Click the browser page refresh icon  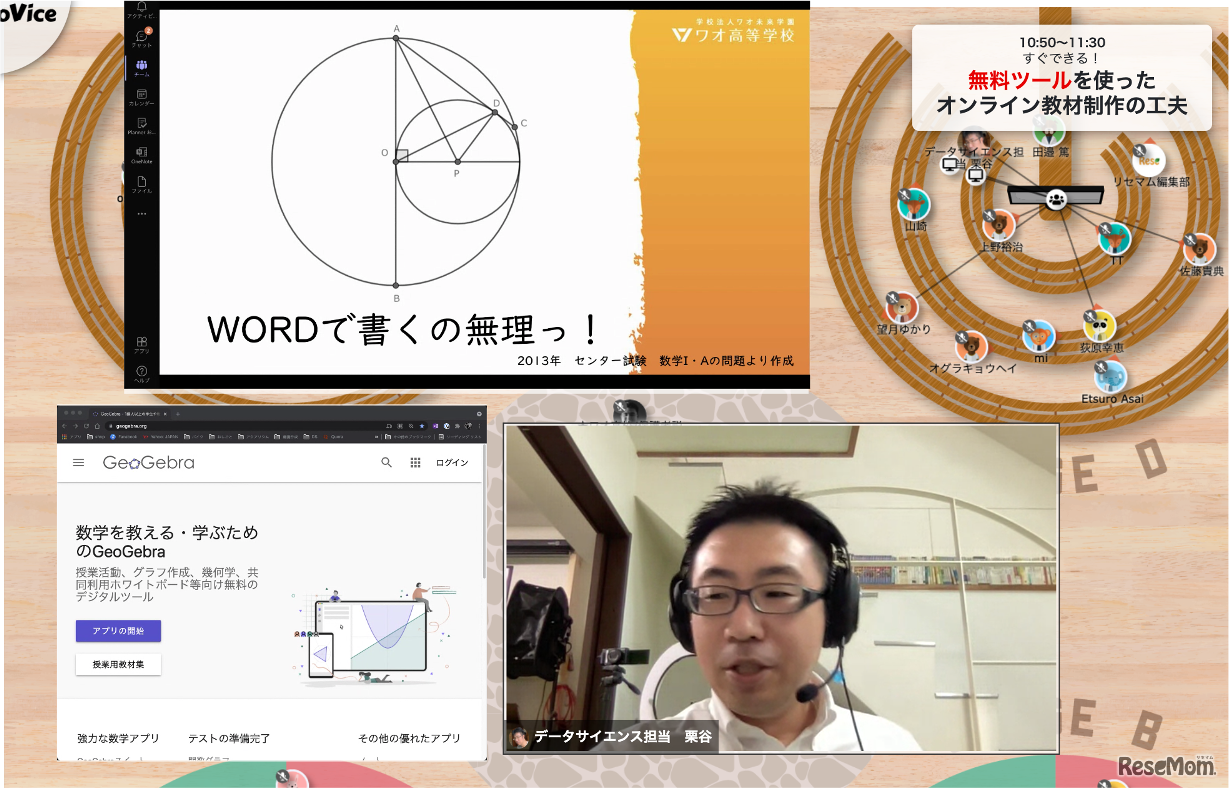[x=86, y=425]
